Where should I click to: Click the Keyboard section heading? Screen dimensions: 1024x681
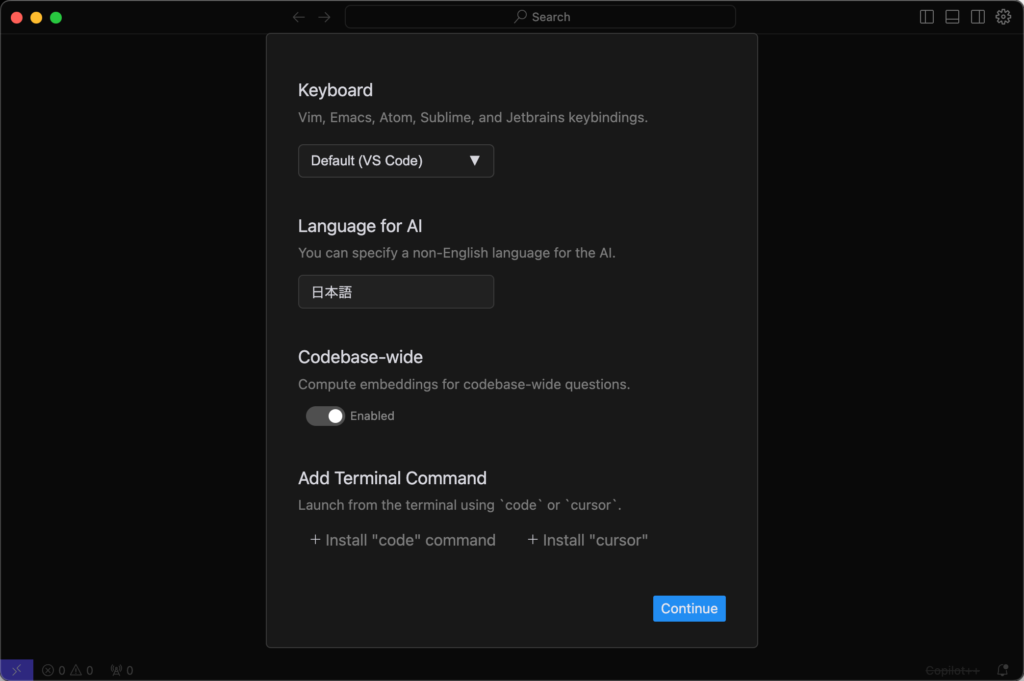(x=335, y=90)
